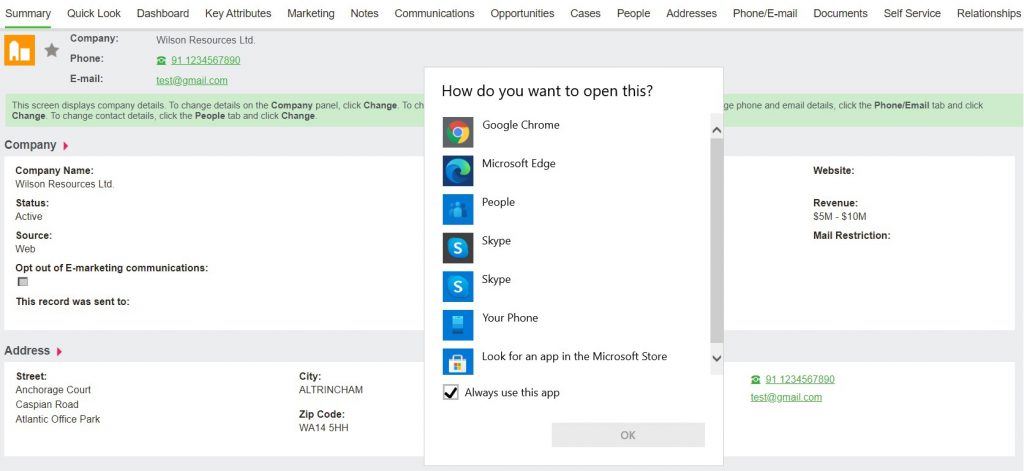This screenshot has width=1024, height=471.
Task: Click the Caspian Road street line
Action: tap(47, 404)
